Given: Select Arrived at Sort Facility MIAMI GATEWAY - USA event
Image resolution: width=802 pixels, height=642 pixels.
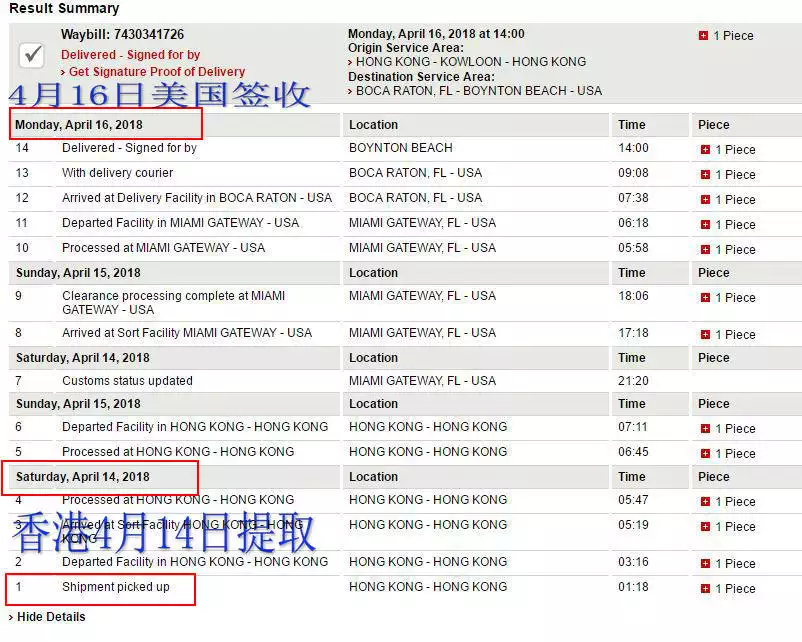Looking at the screenshot, I should coord(187,333).
